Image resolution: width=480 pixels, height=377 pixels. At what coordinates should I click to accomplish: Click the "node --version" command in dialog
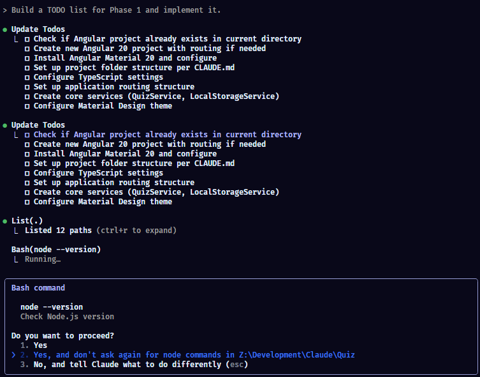point(52,307)
